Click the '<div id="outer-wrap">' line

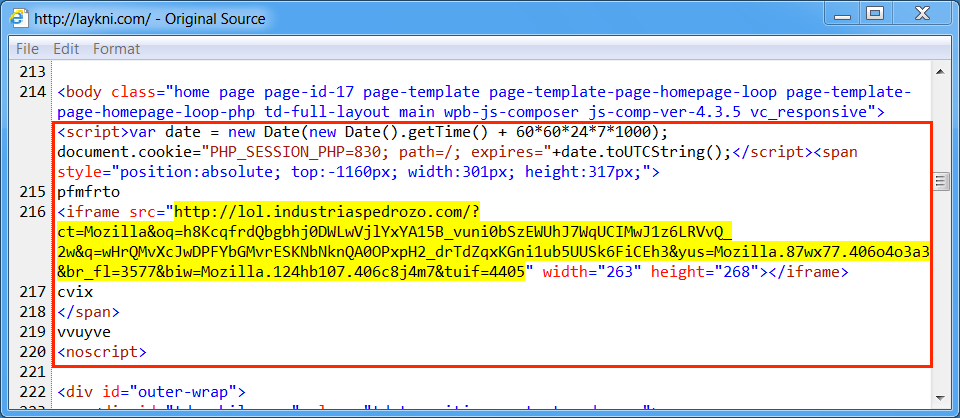click(x=152, y=392)
